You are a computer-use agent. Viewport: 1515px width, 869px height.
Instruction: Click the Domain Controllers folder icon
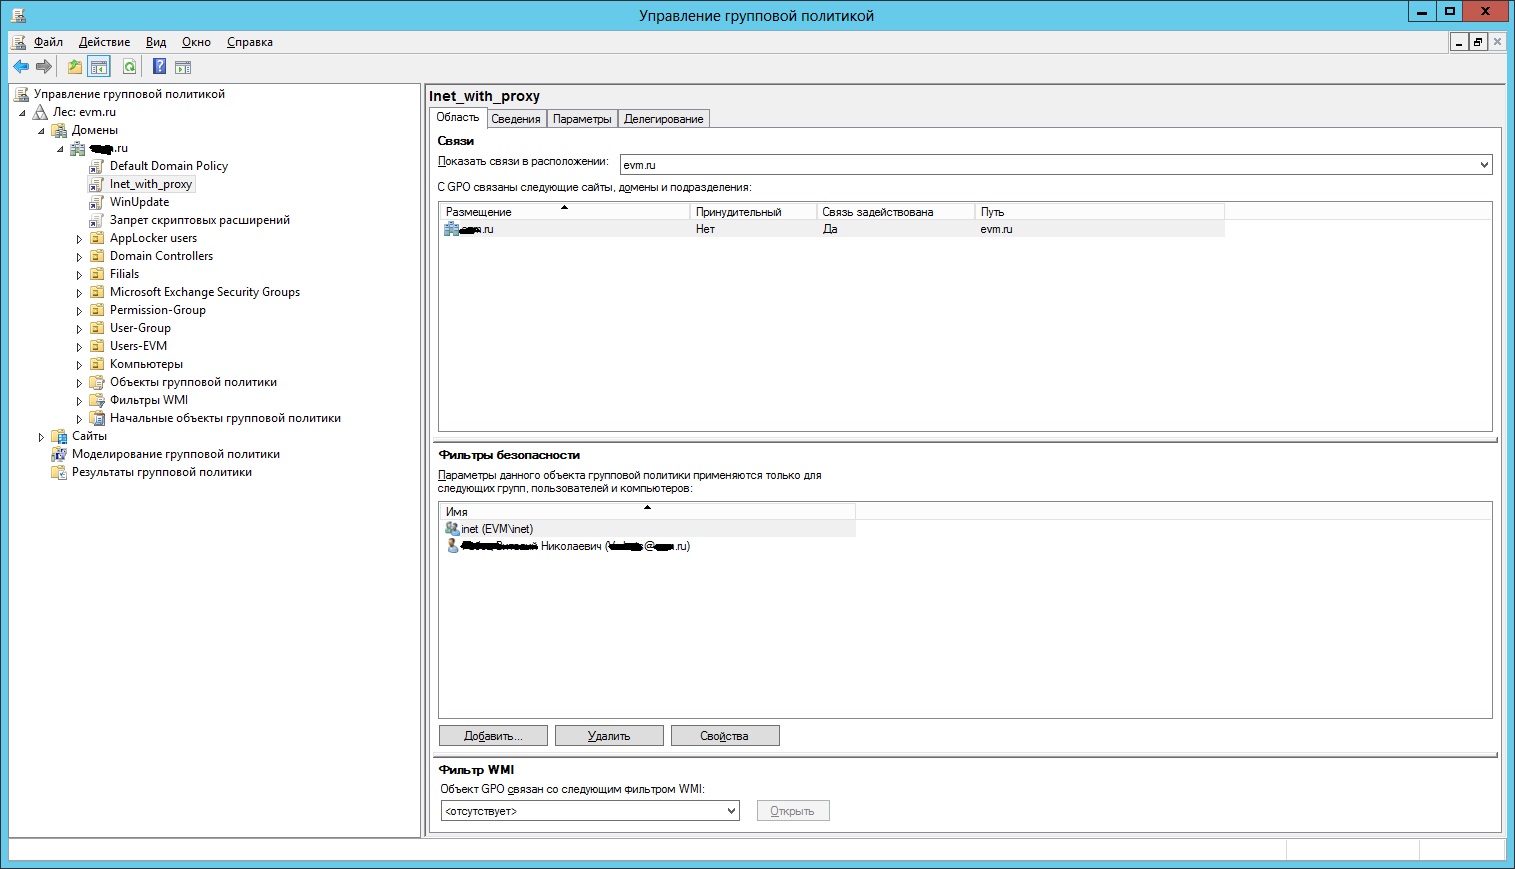click(97, 256)
